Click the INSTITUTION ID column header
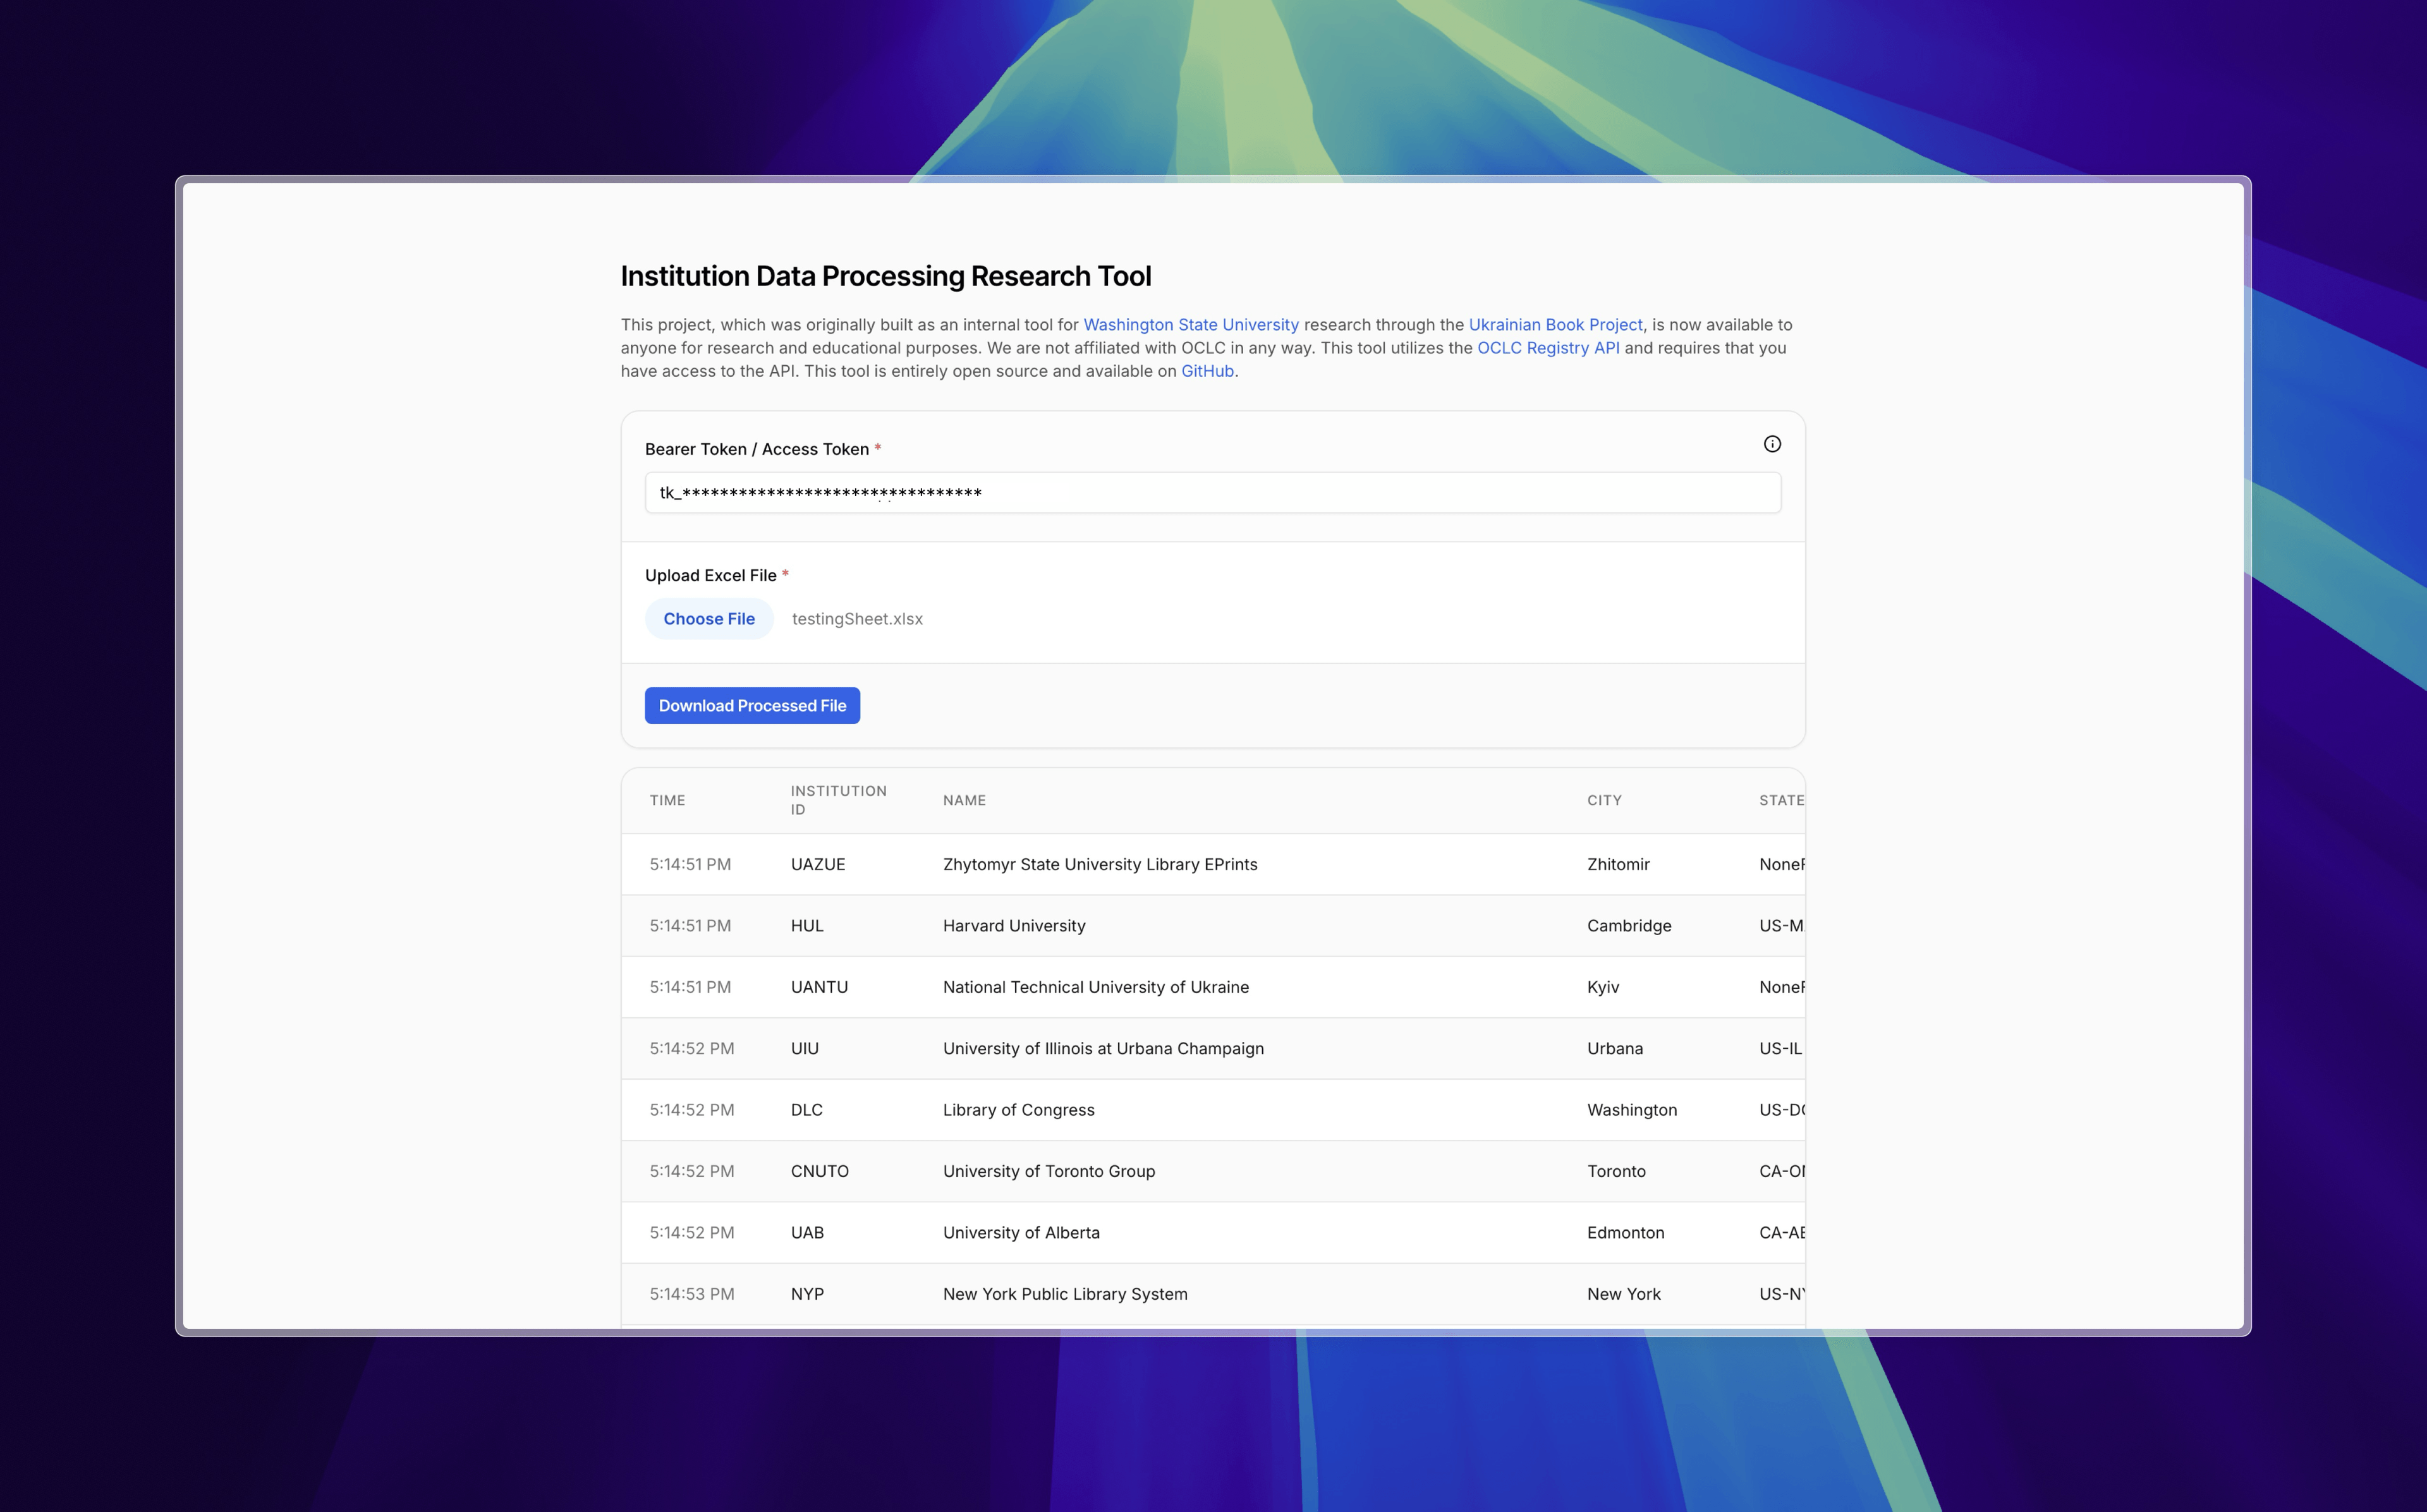Image resolution: width=2427 pixels, height=1512 pixels. tap(838, 800)
